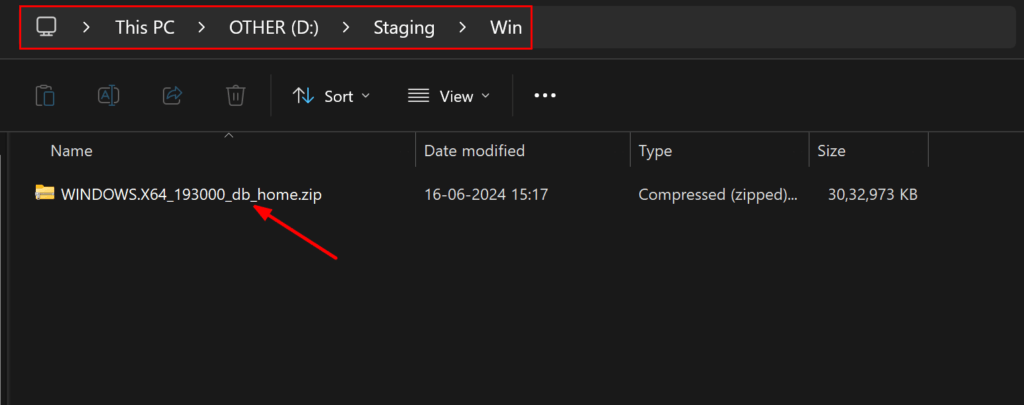Click the Delete trash can icon

[x=235, y=96]
